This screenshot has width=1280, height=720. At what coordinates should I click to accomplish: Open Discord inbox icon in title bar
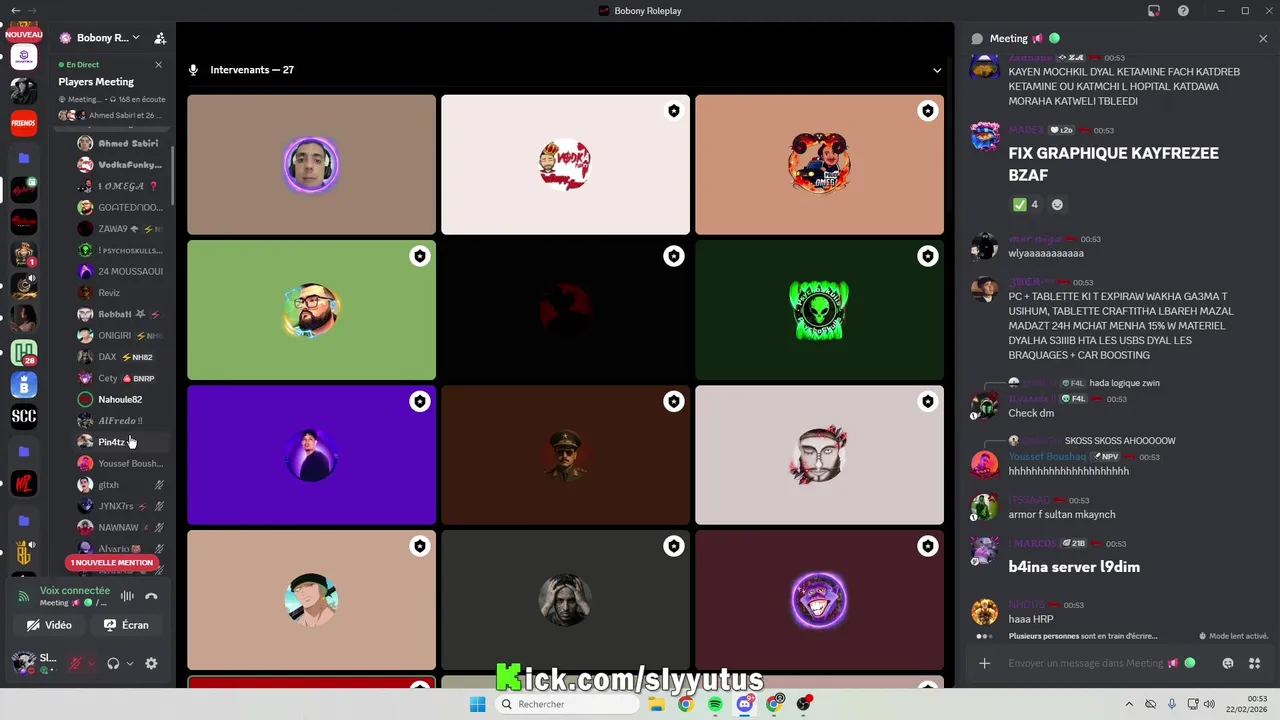[1154, 11]
